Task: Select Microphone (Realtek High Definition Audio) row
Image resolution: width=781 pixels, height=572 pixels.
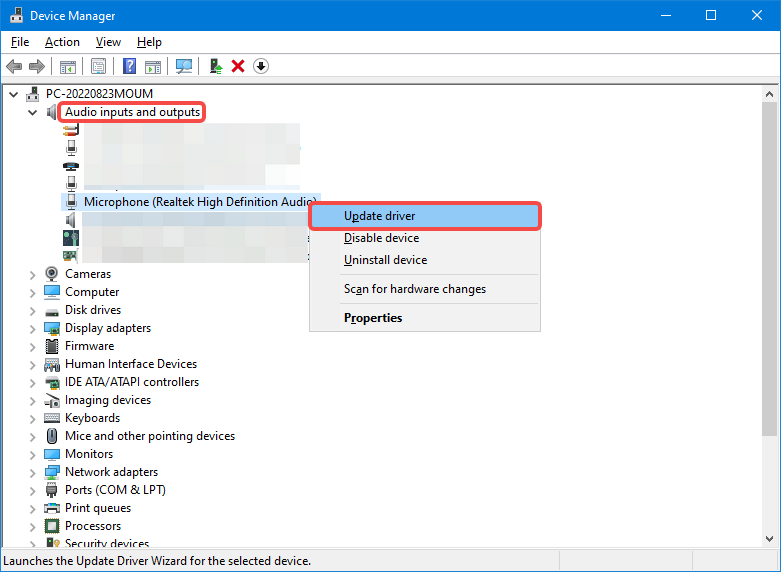Action: tap(191, 202)
